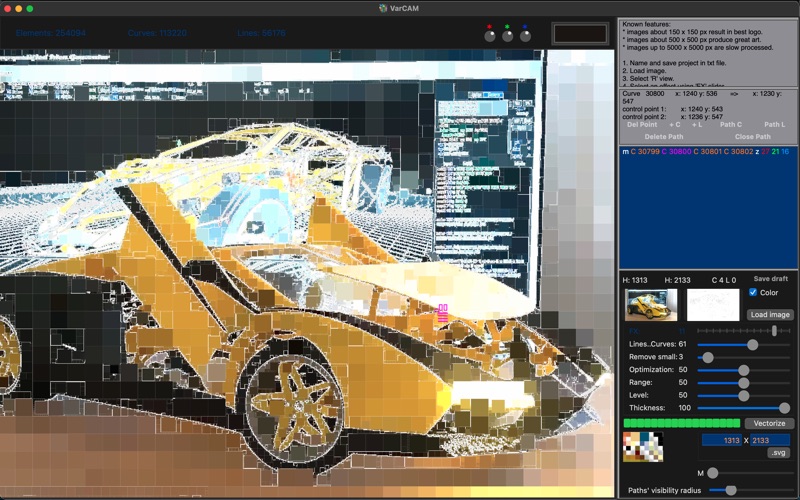Click the dark preview box at top
Viewport: 800px width, 500px height.
(580, 34)
